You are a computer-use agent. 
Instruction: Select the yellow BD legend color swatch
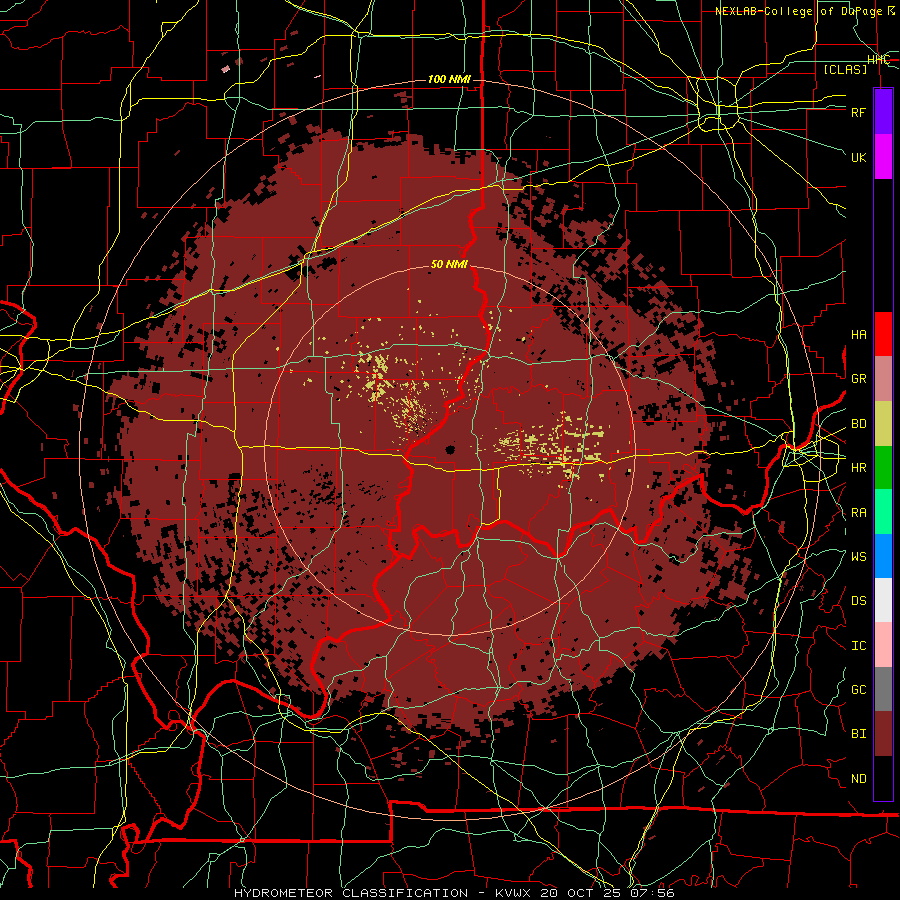coord(883,424)
